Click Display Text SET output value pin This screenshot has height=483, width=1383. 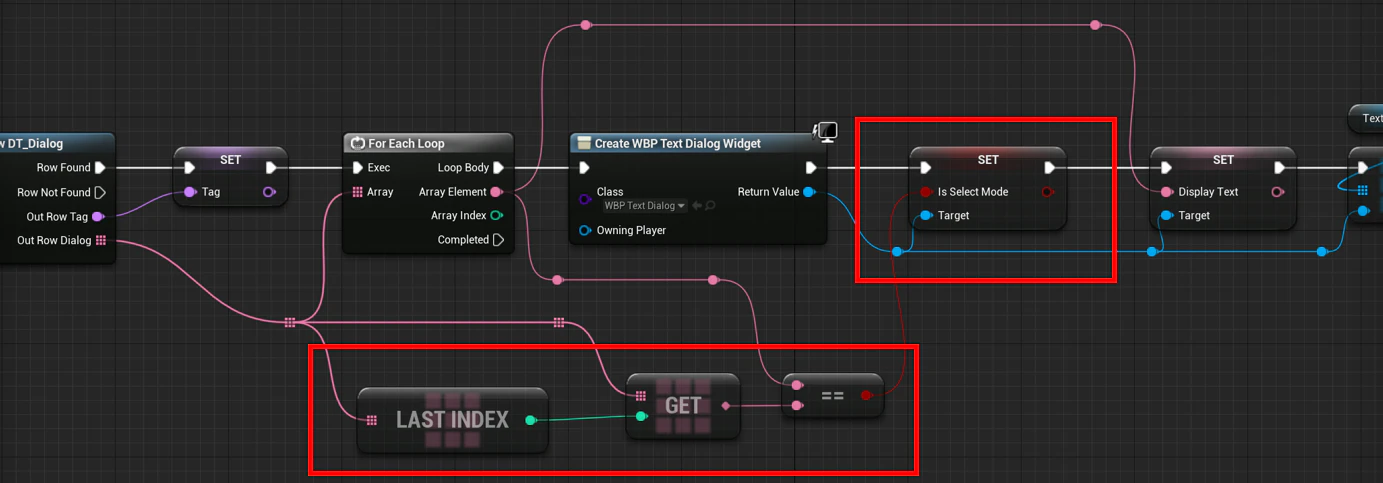pyautogui.click(x=1277, y=192)
